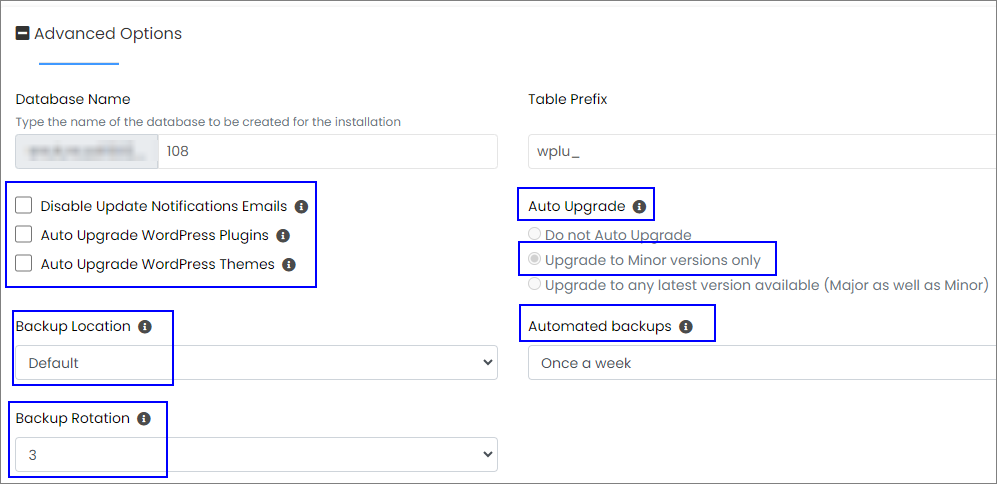Viewport: 997px width, 484px height.
Task: Click the Backup Rotation info icon
Action: click(144, 419)
